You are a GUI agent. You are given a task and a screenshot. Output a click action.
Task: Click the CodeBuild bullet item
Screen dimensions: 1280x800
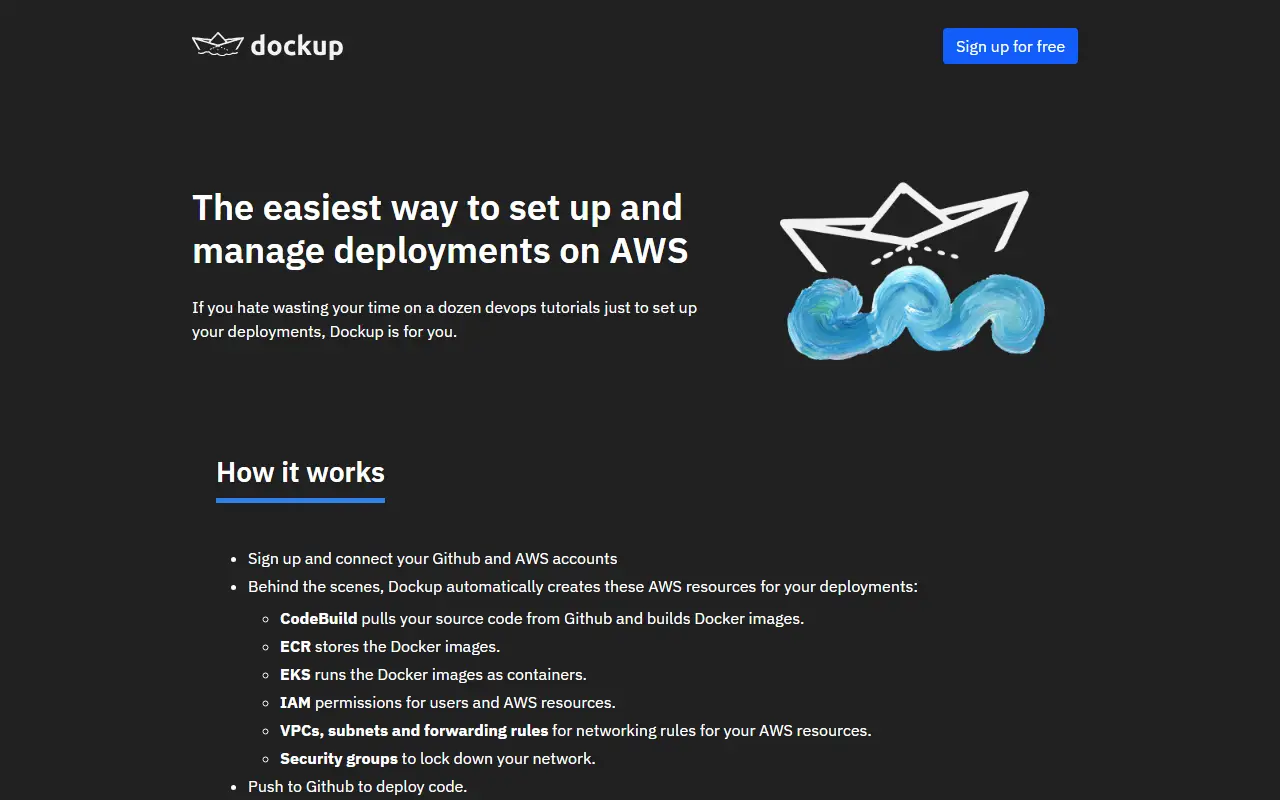click(542, 619)
